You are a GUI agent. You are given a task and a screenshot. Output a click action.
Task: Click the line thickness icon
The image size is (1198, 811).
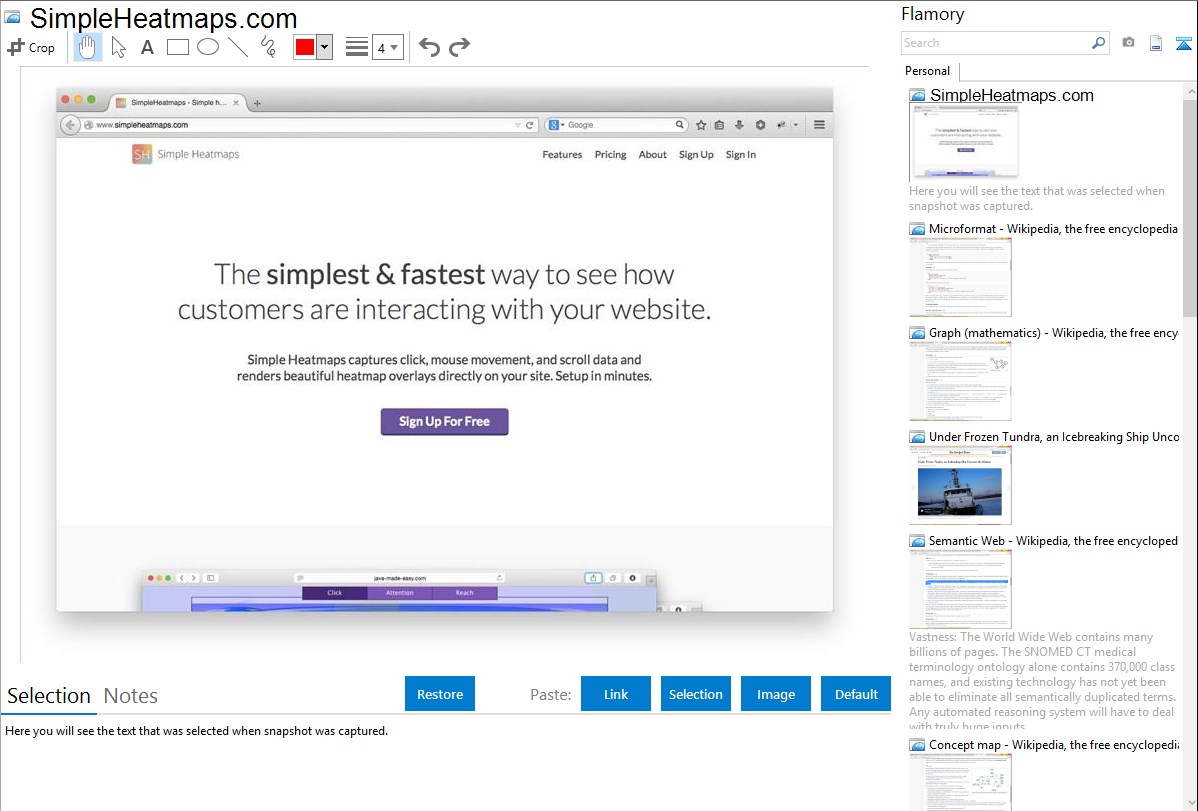[357, 47]
